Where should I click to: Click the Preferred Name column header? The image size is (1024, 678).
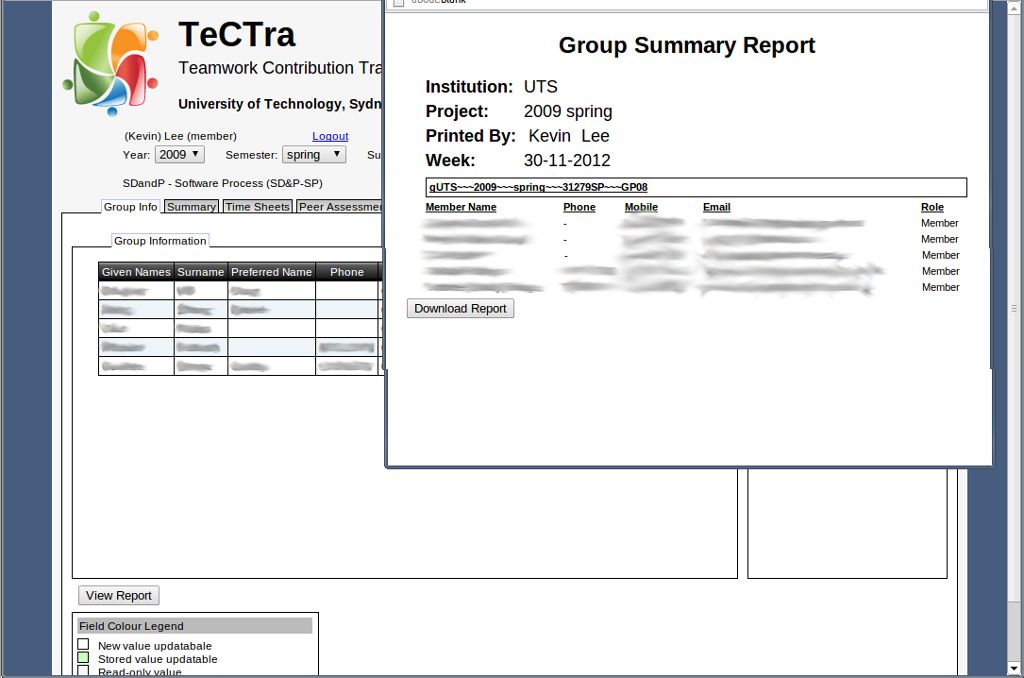272,272
